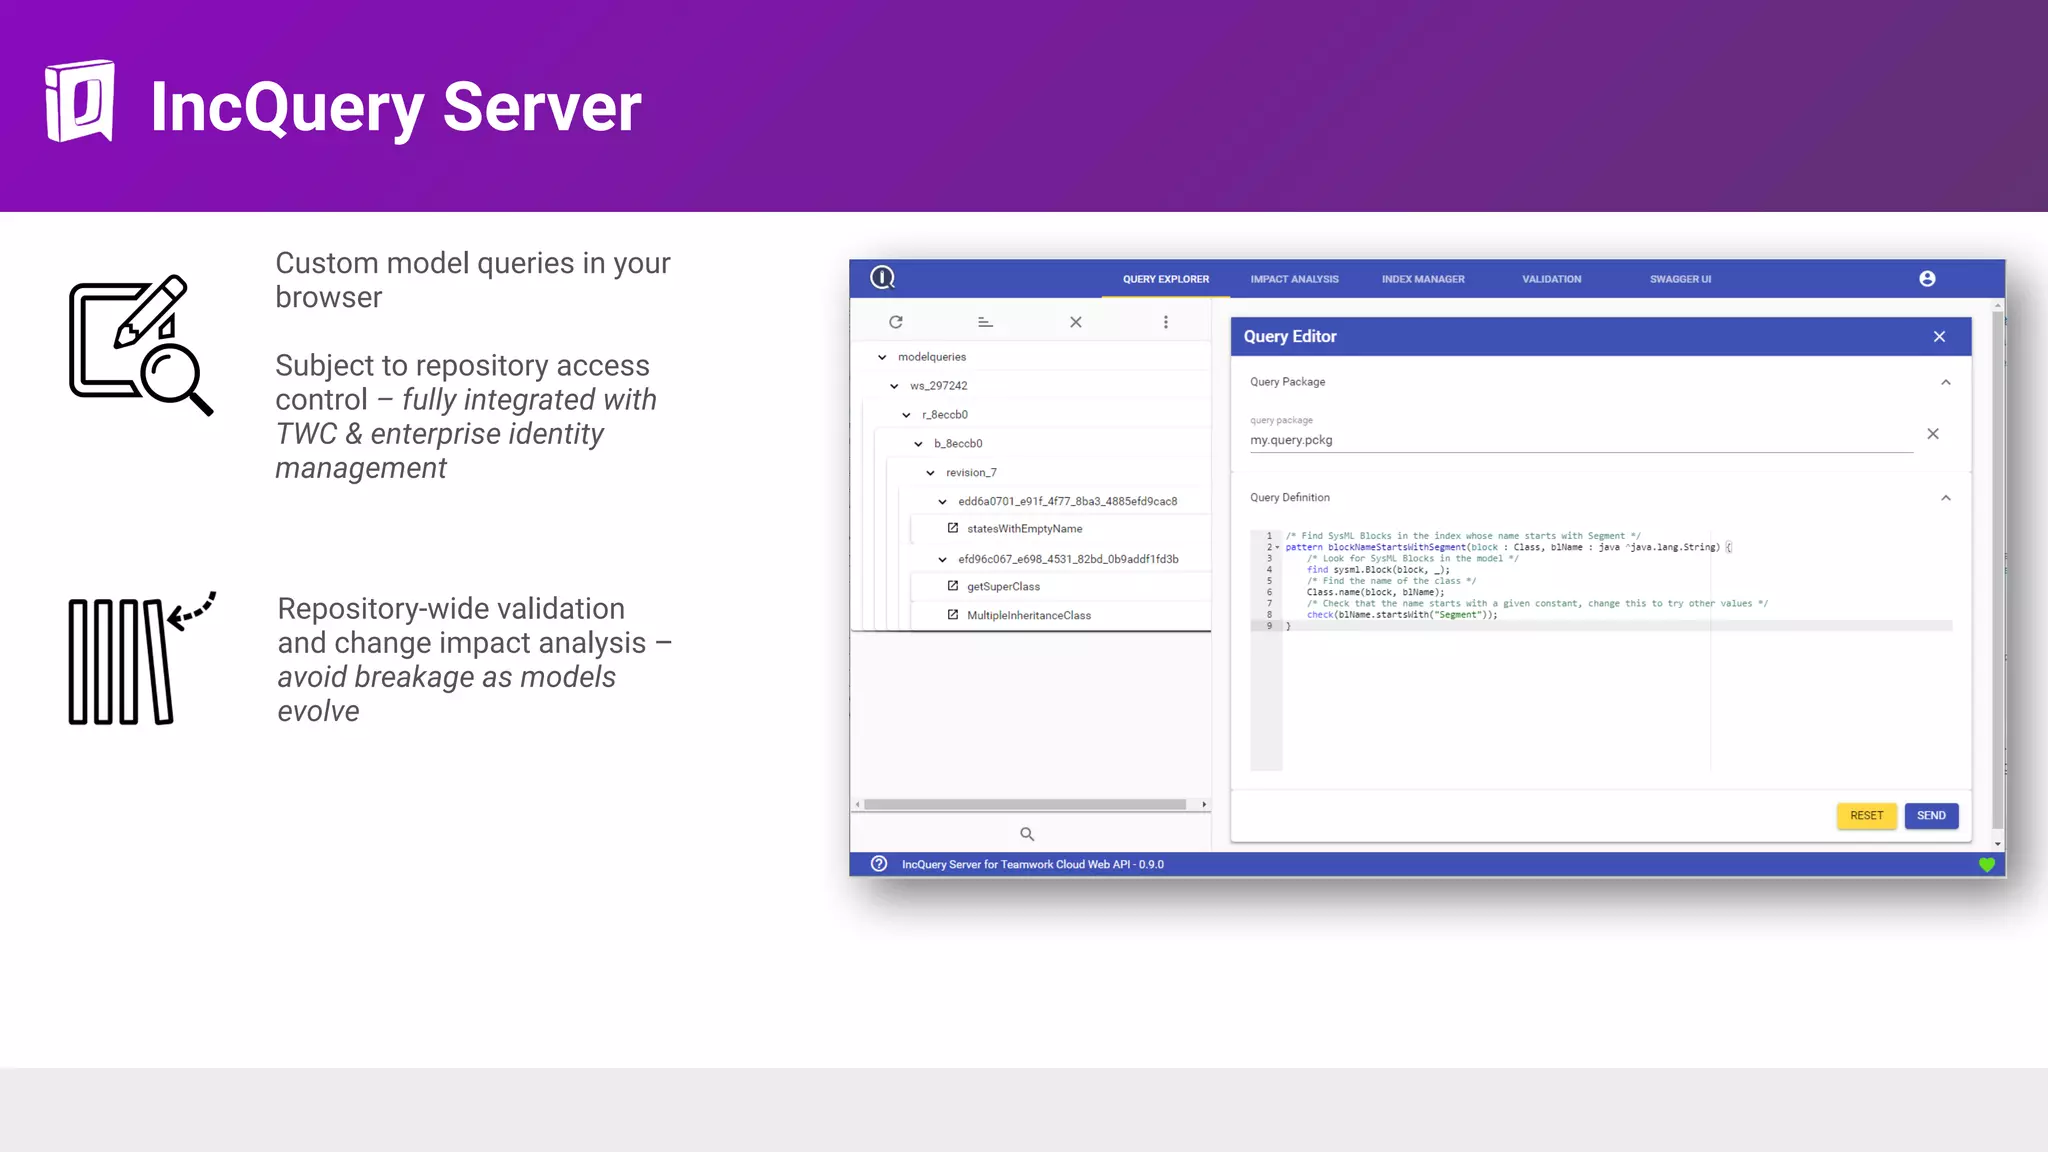Open the three-dot more options menu
This screenshot has height=1152, width=2048.
(x=1166, y=322)
